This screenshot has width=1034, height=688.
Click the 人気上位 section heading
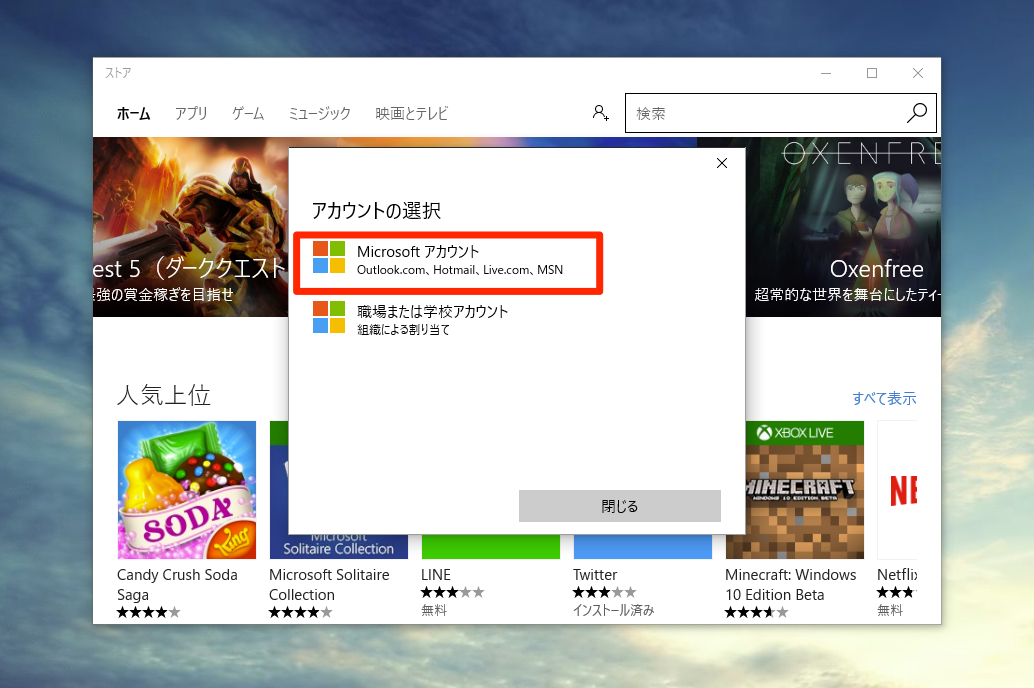click(164, 395)
